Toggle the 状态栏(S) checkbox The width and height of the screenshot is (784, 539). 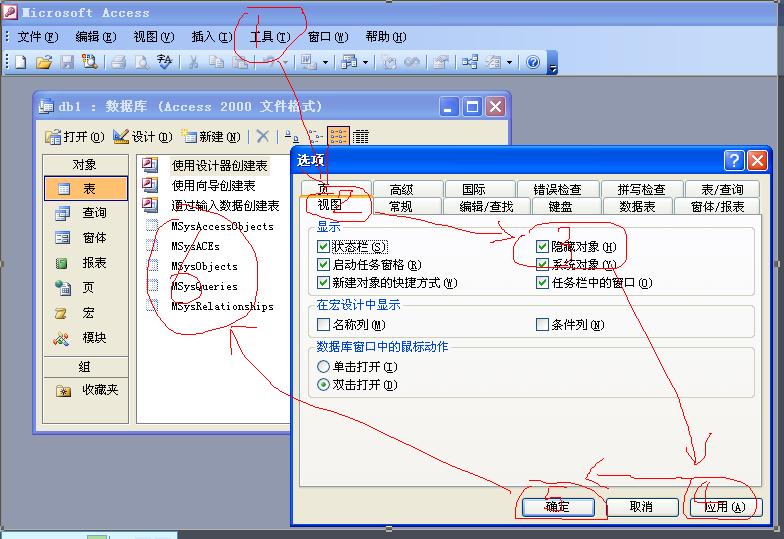tap(323, 246)
